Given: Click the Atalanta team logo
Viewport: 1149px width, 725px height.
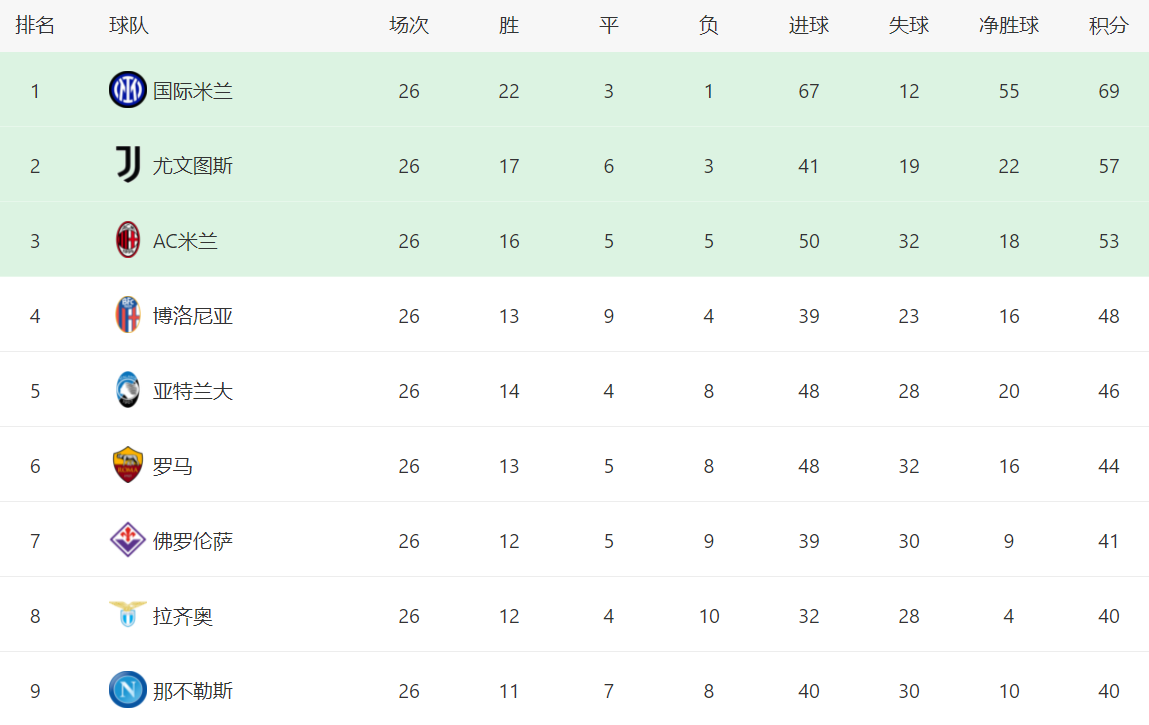Looking at the screenshot, I should click(x=128, y=389).
